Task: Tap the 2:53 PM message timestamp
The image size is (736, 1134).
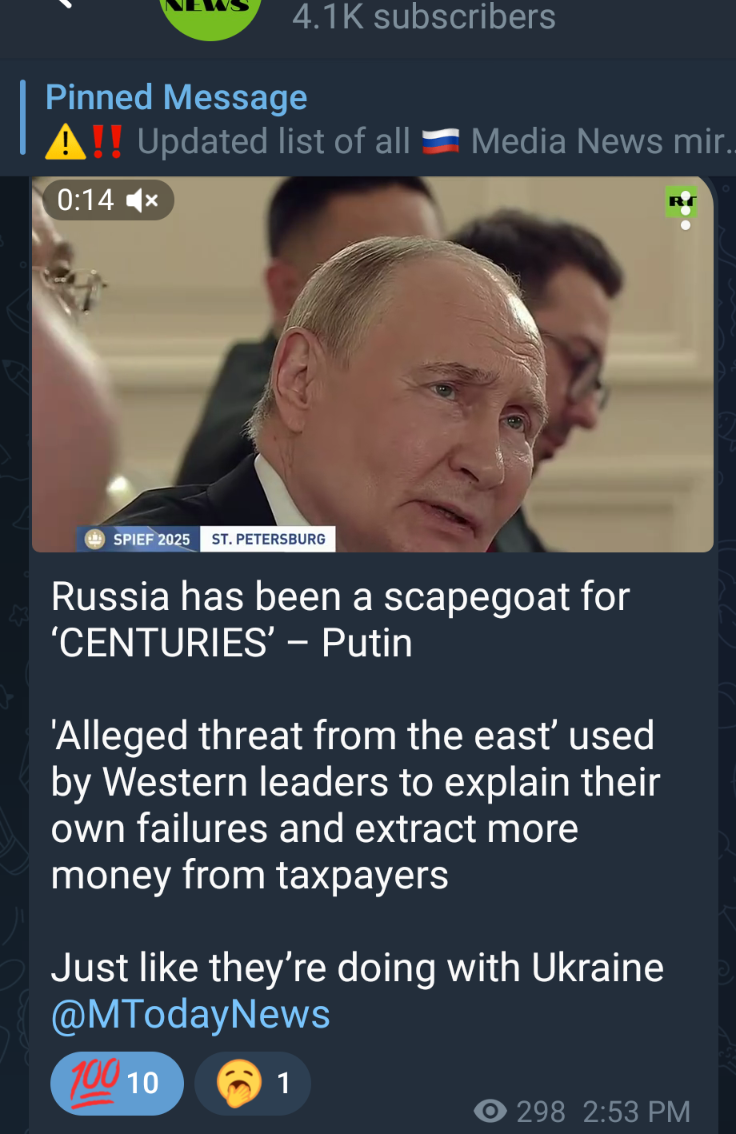Action: pyautogui.click(x=636, y=1112)
